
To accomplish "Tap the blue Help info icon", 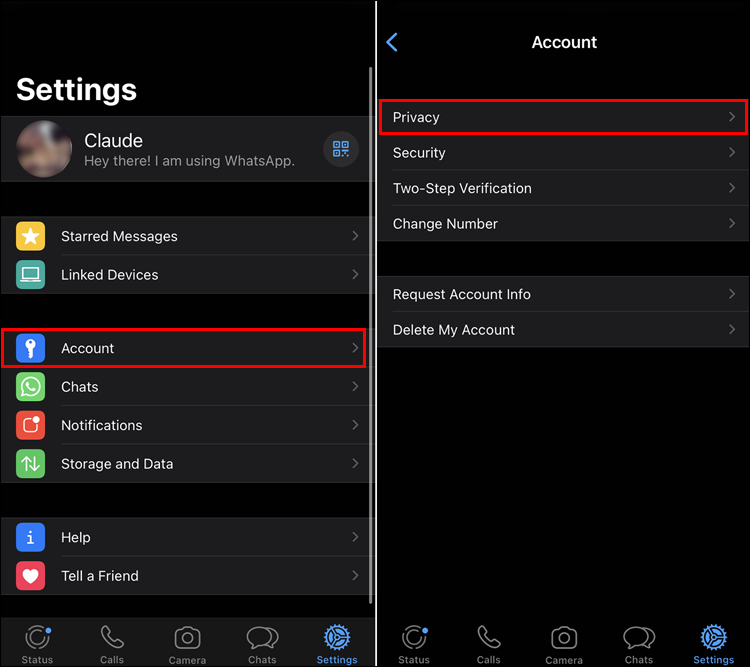I will coord(30,537).
